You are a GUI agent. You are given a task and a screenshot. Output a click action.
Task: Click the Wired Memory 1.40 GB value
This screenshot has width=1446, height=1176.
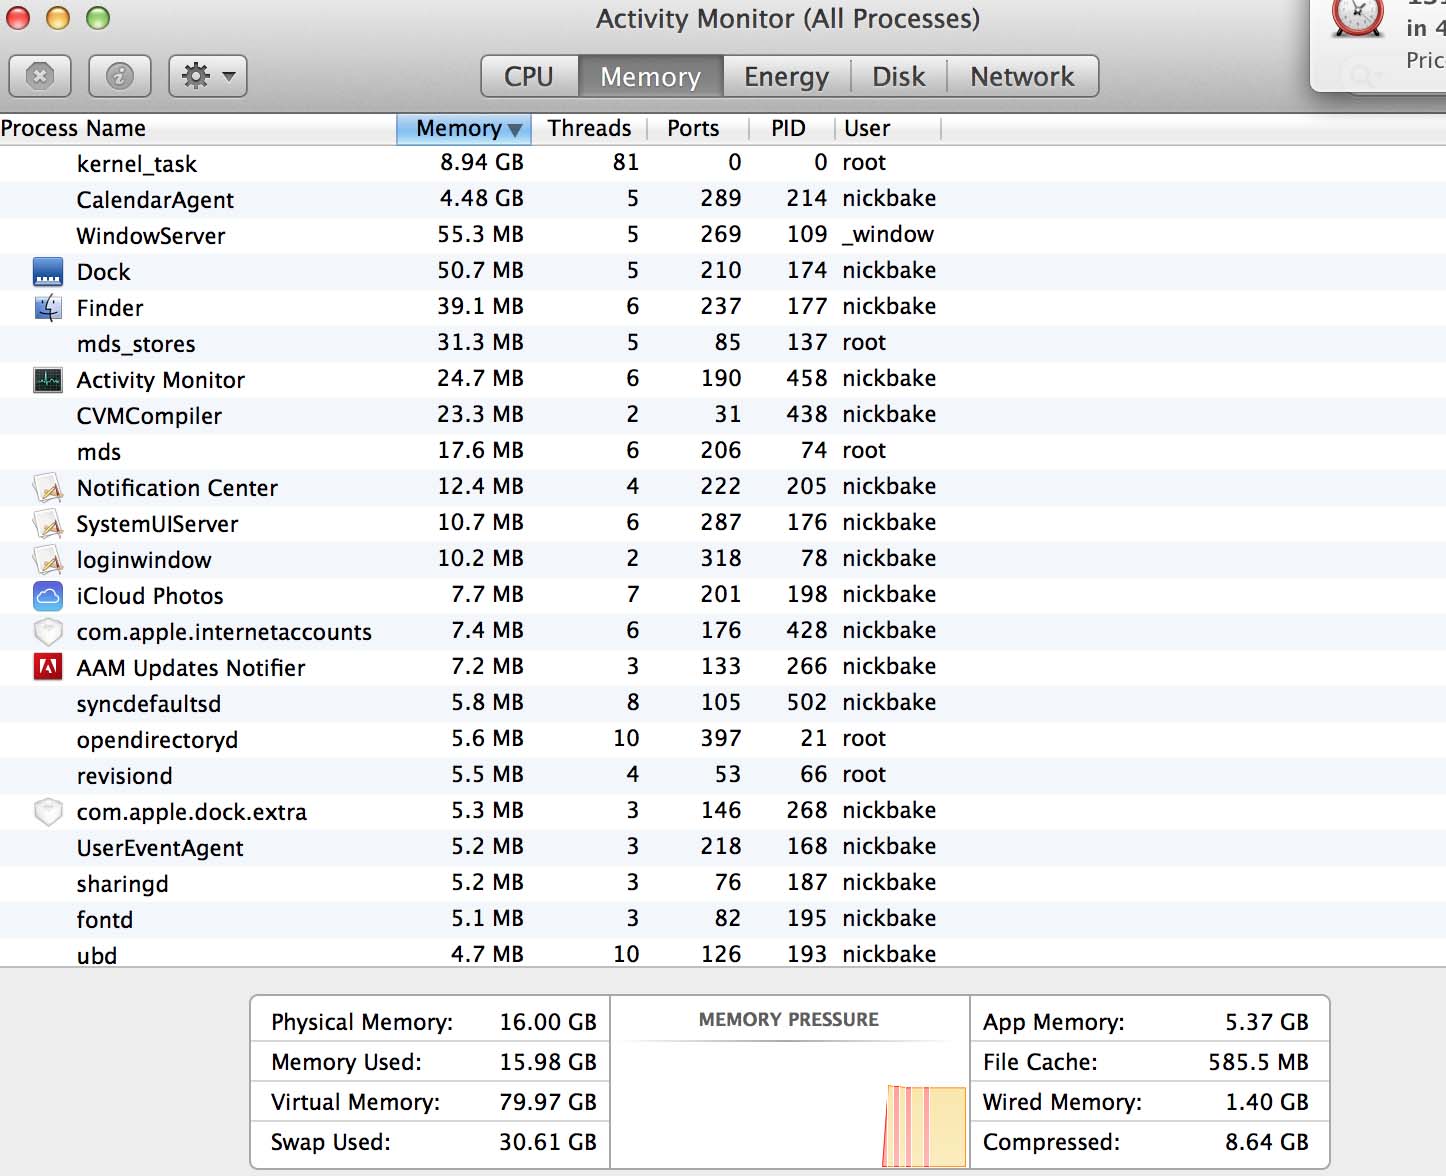coord(1267,1102)
